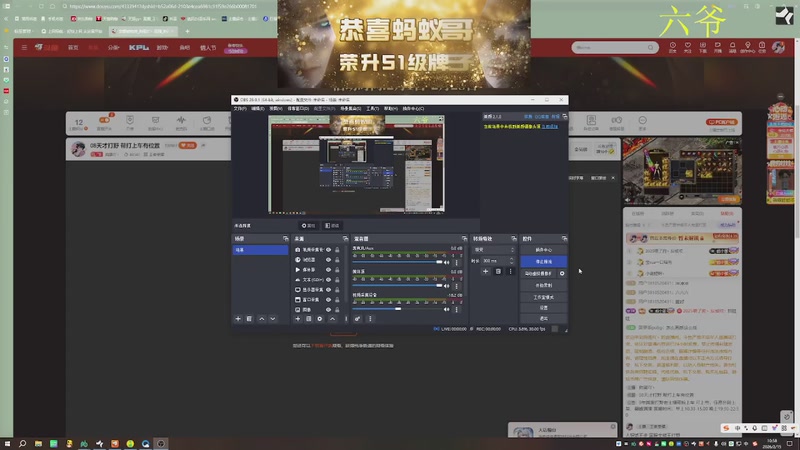Screen dimensions: 800x450
Task: Open options menu for 麦克风/Aux channel
Action: [457, 262]
